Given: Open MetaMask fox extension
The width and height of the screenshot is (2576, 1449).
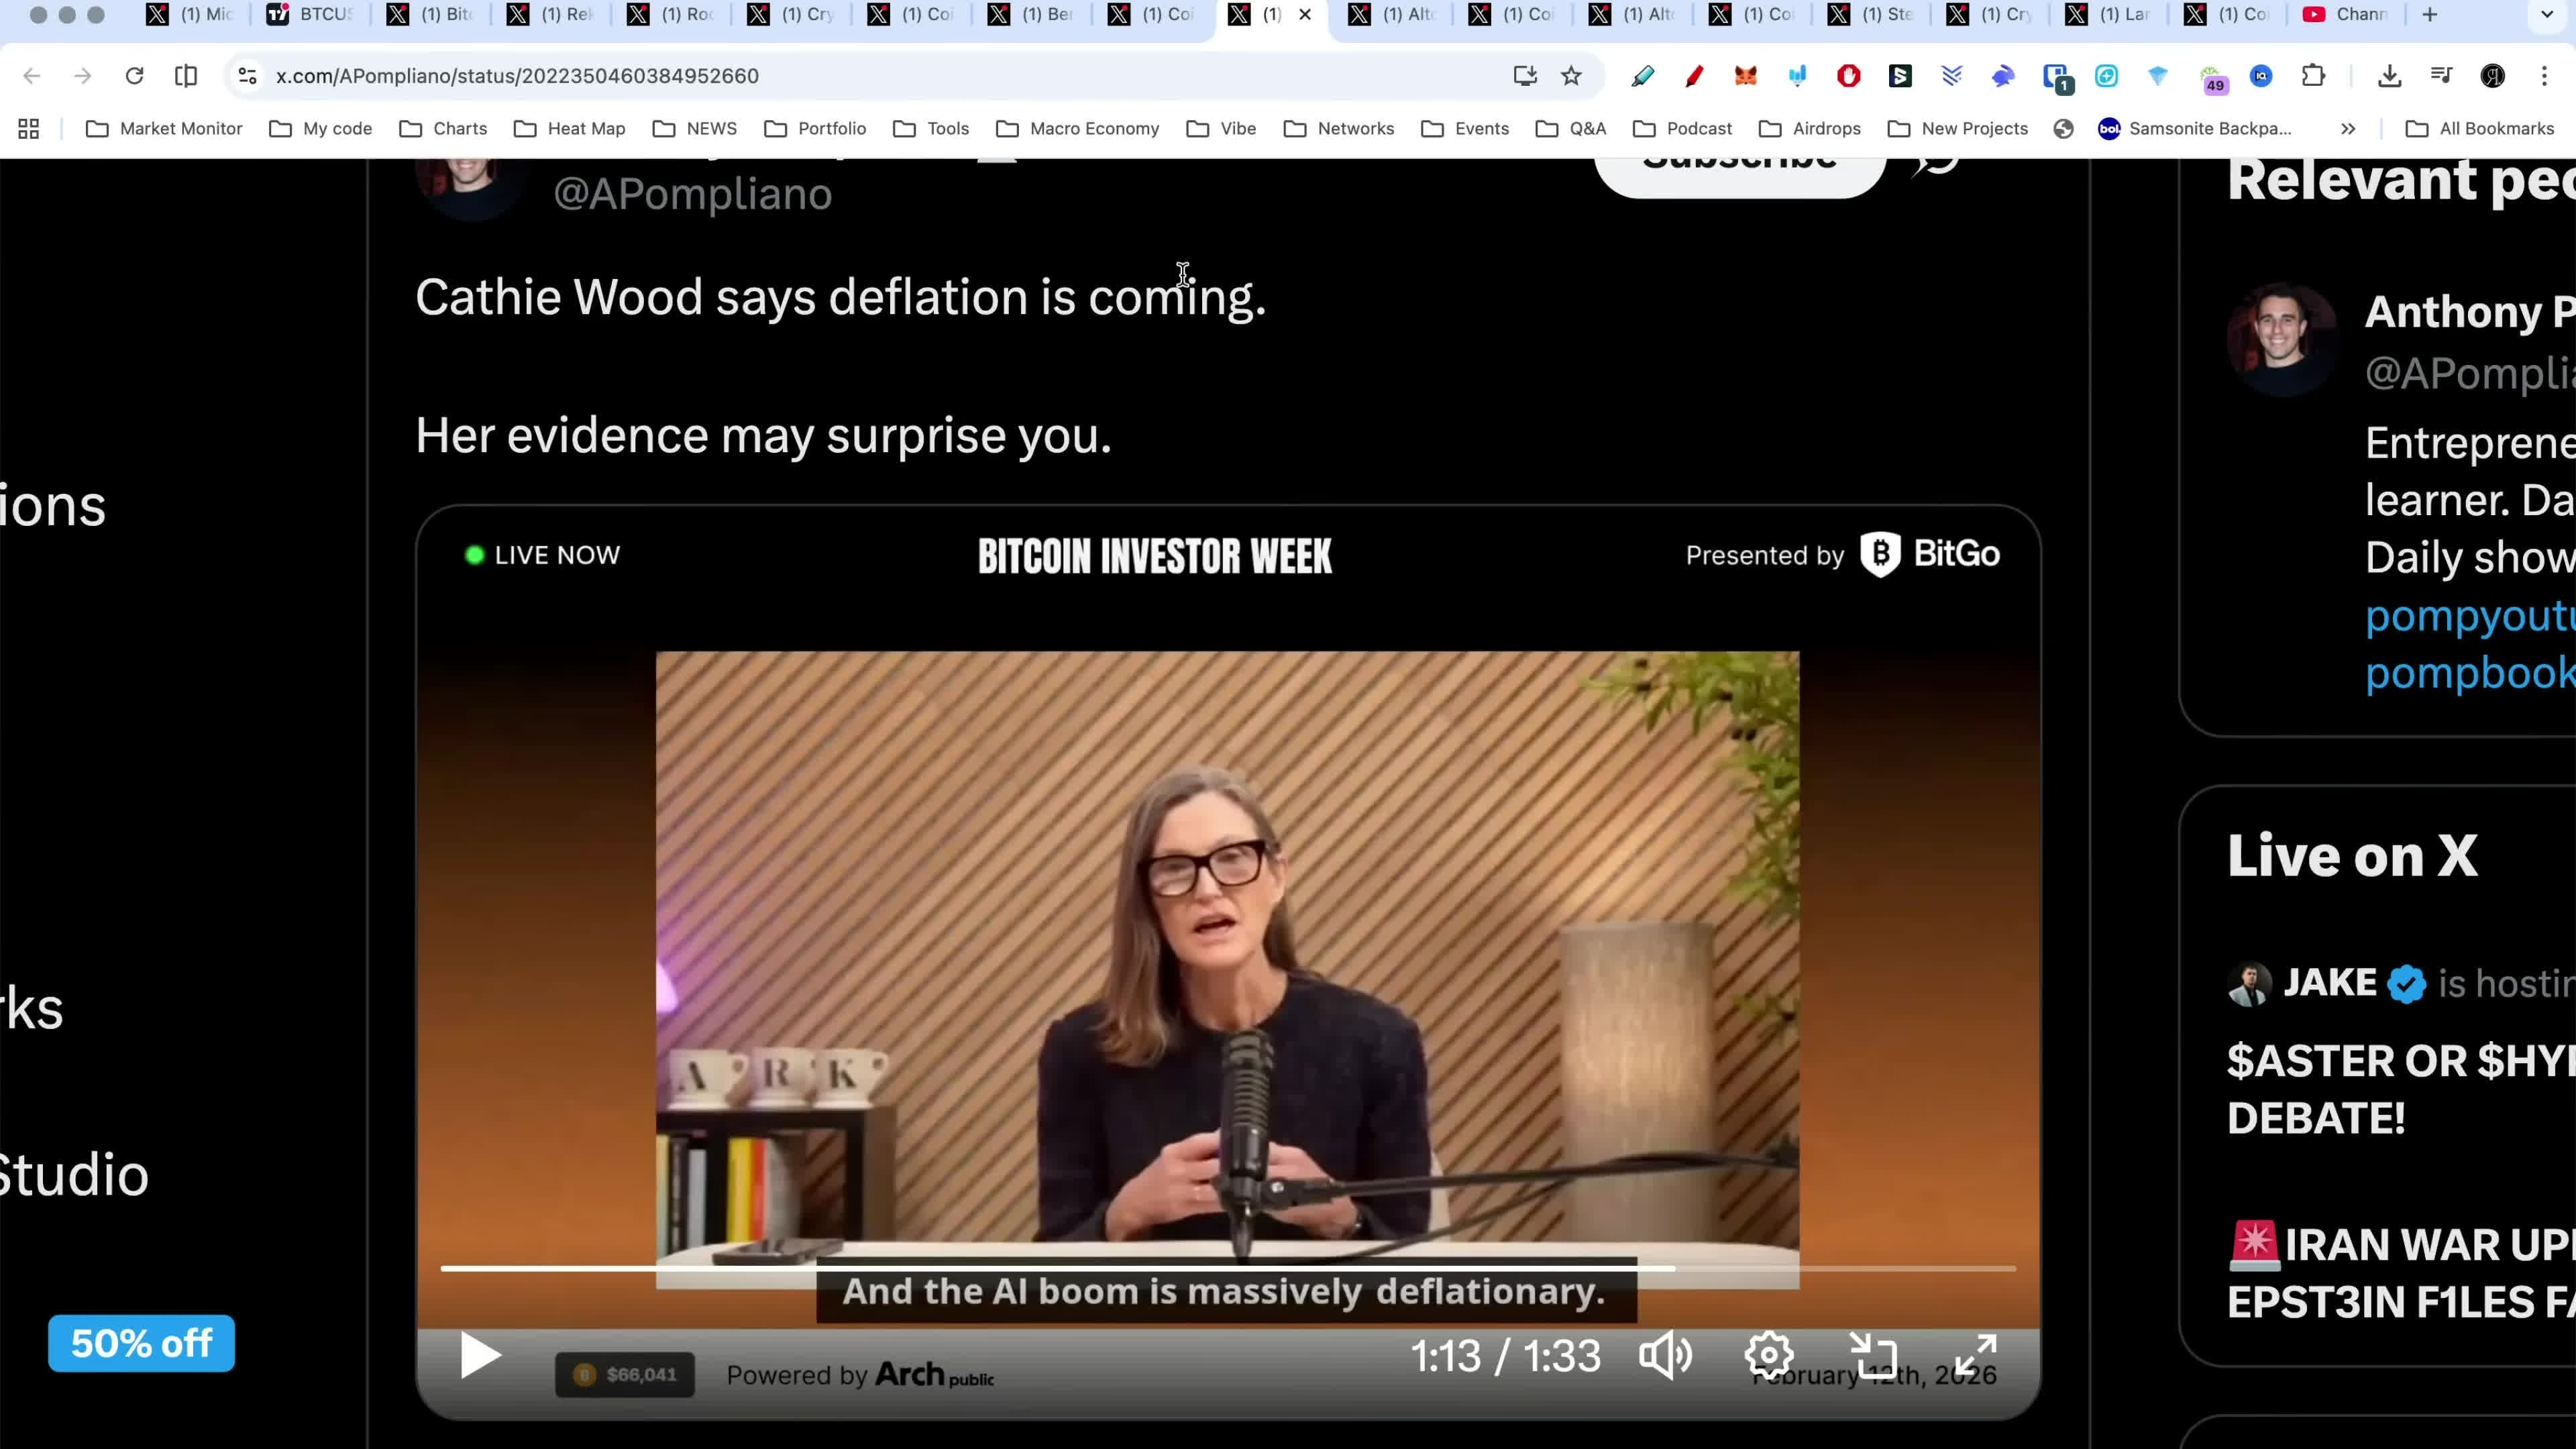Looking at the screenshot, I should click(x=1746, y=76).
